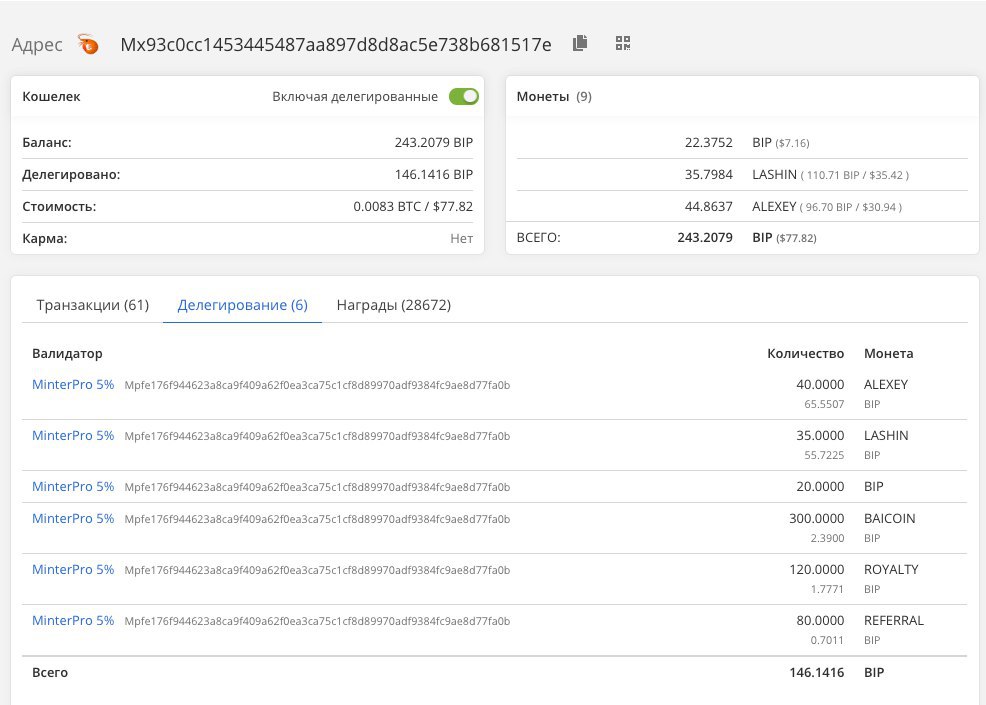Screen dimensions: 986x705
Task: Click the orange avatar icon beside address
Action: click(88, 44)
